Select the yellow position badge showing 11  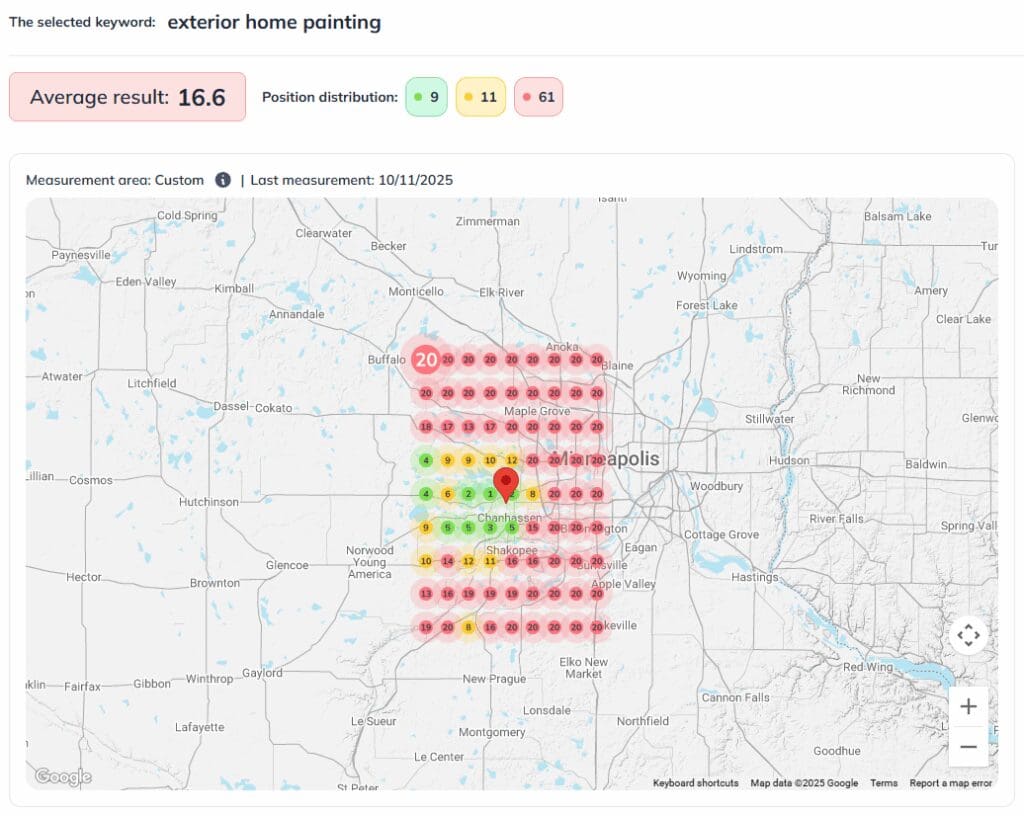480,97
